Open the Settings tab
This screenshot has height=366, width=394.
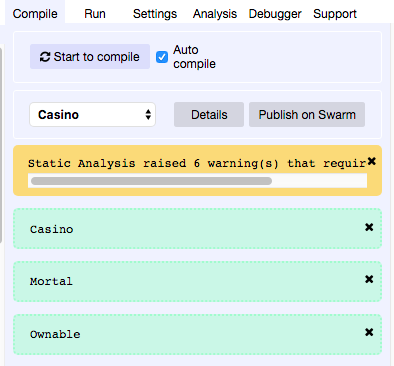click(155, 14)
